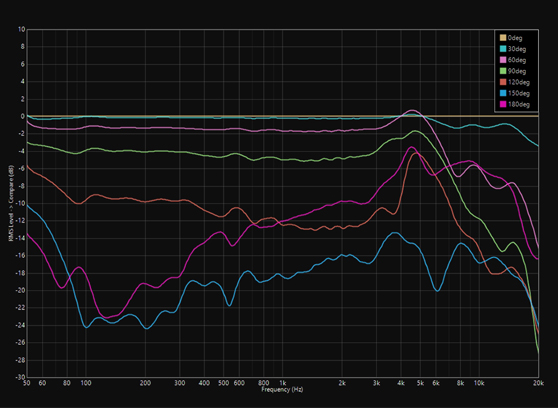Click the RMS Level Compare (dB) axis title
Image resolution: width=558 pixels, height=408 pixels.
[11, 203]
